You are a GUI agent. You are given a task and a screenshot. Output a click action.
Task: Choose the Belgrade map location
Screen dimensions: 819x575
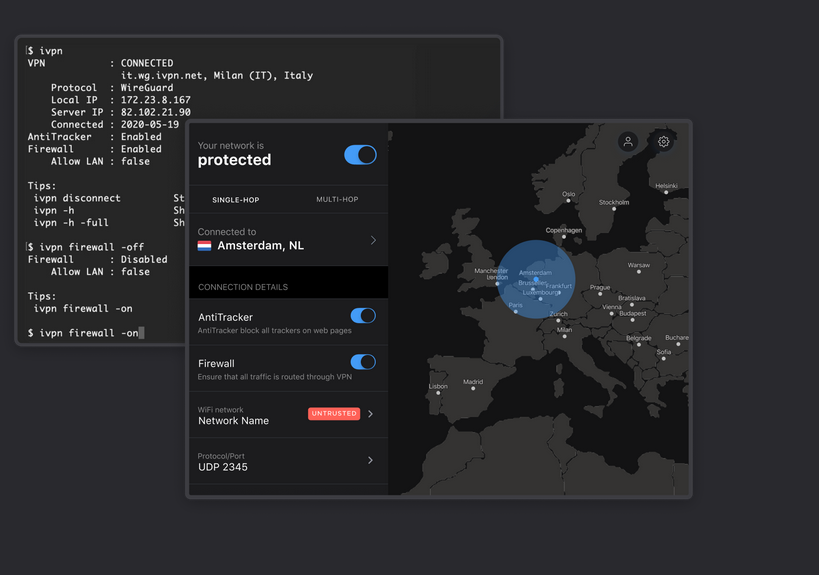point(638,344)
